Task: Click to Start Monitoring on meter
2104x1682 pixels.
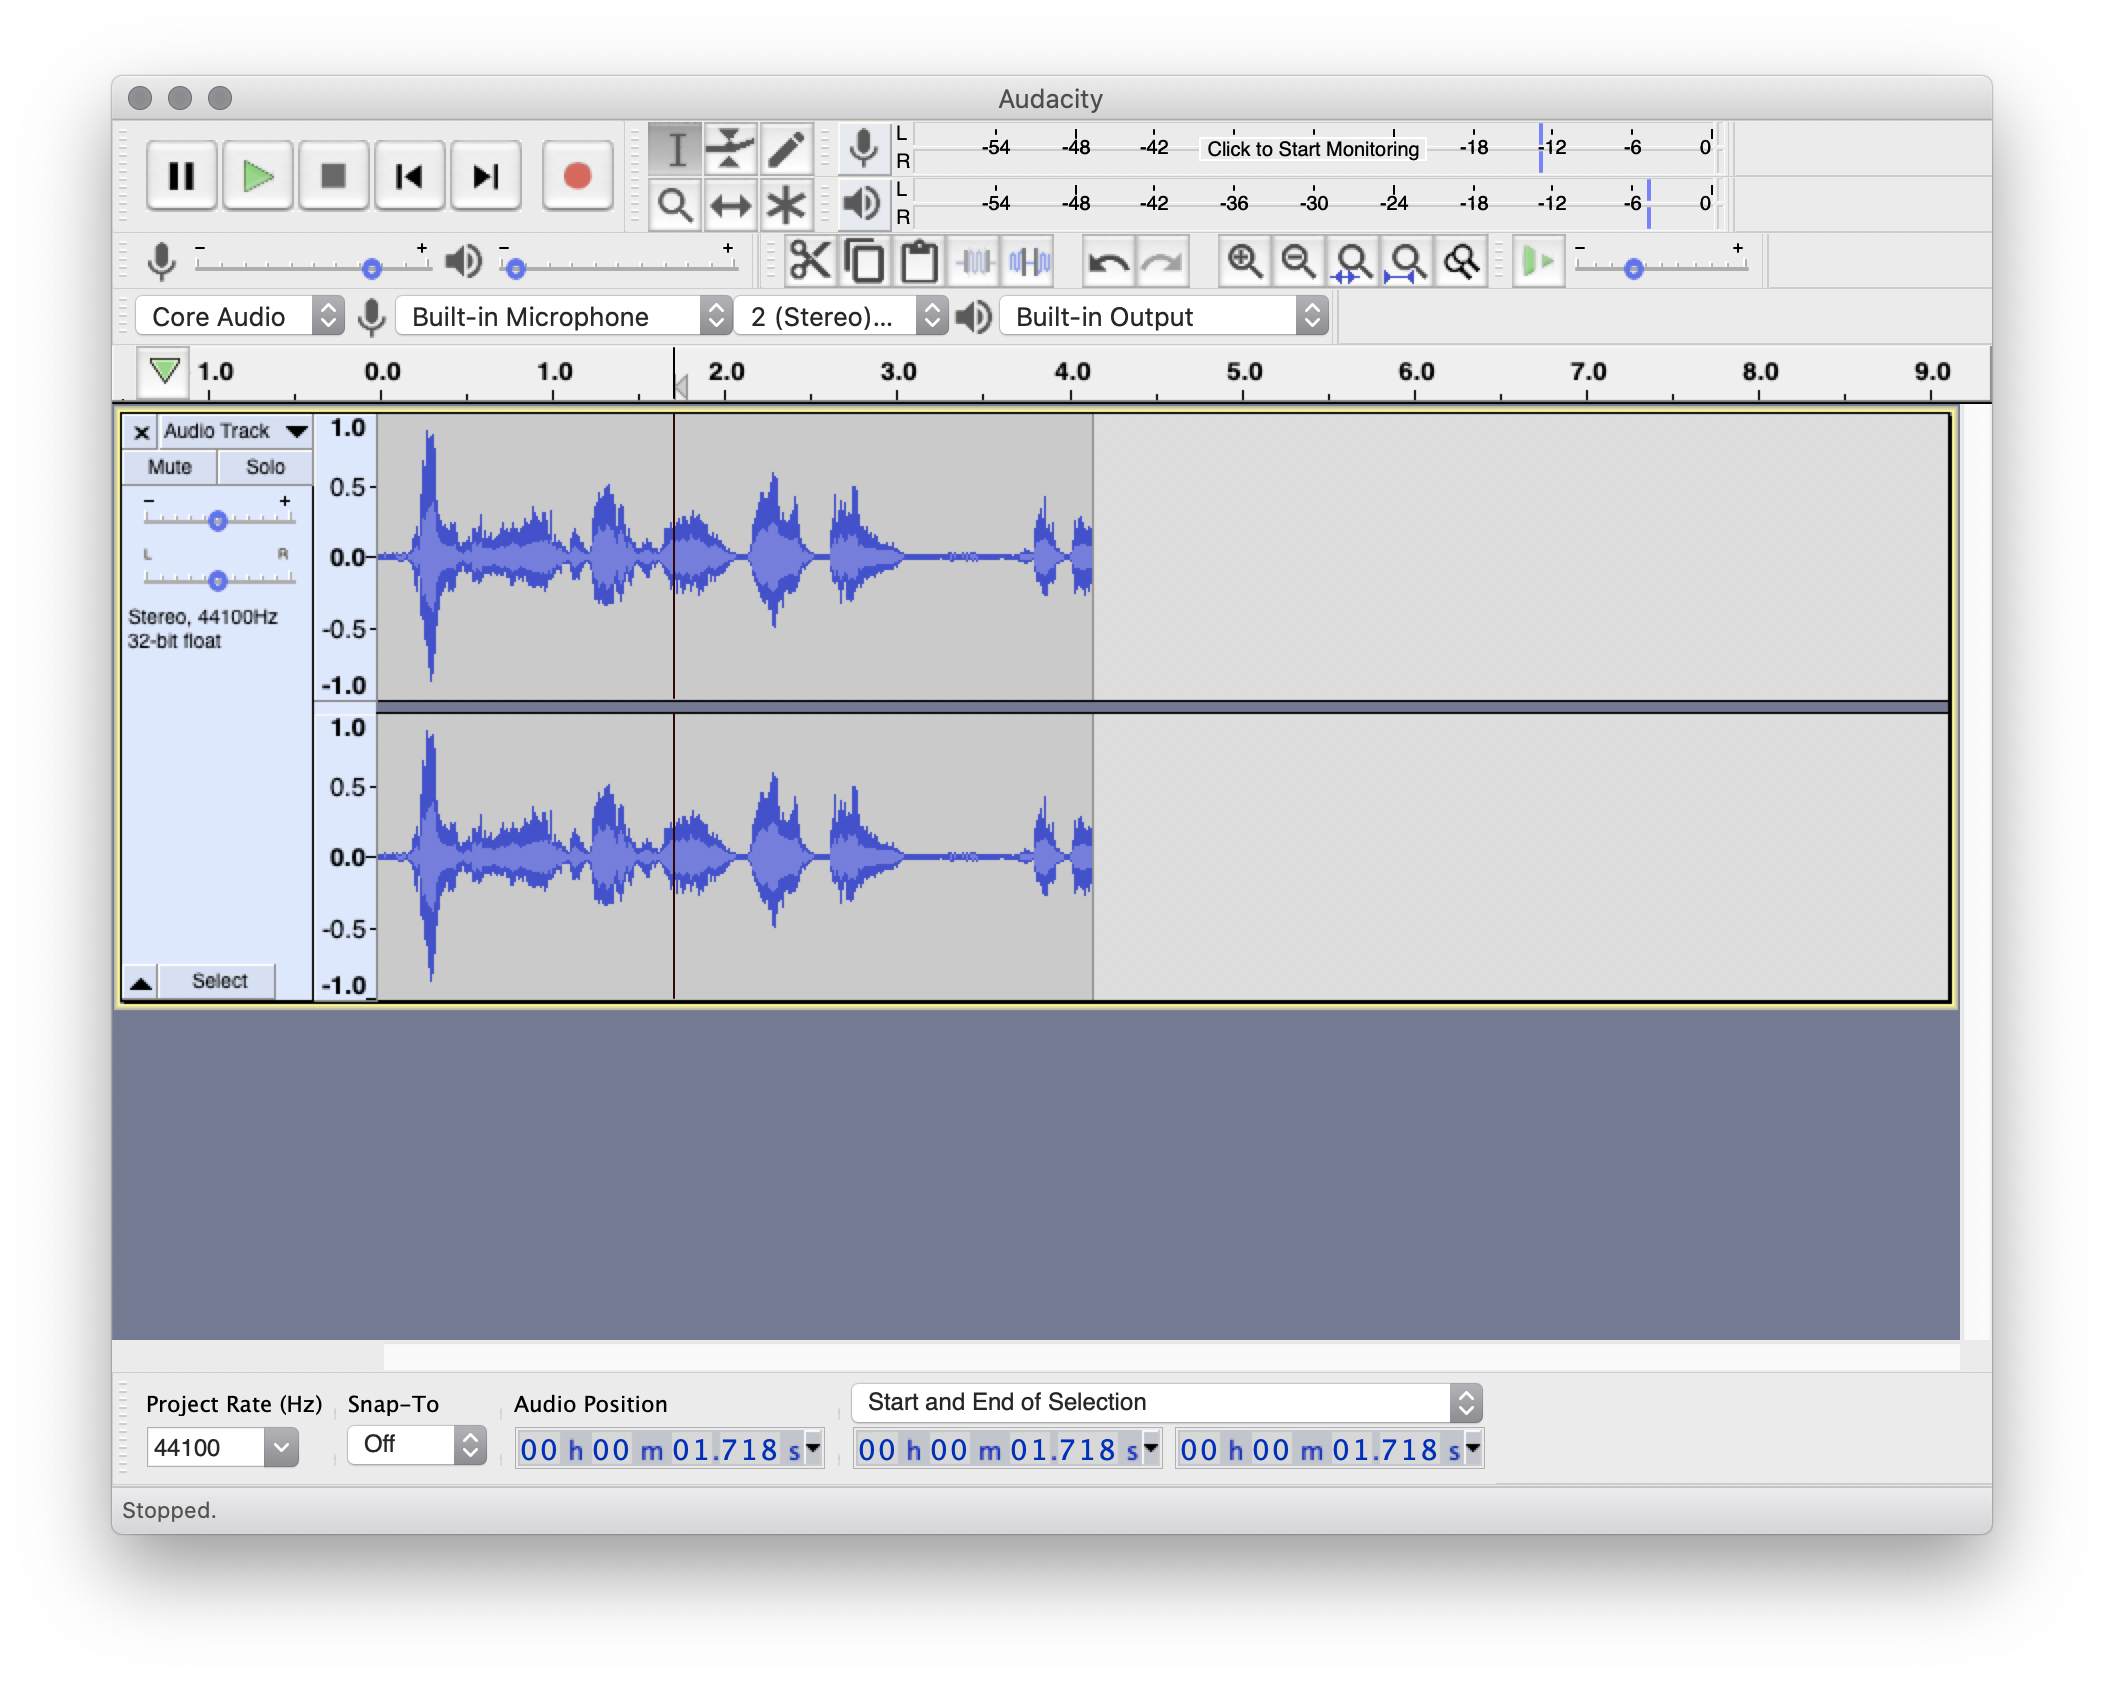Action: coord(1312,149)
